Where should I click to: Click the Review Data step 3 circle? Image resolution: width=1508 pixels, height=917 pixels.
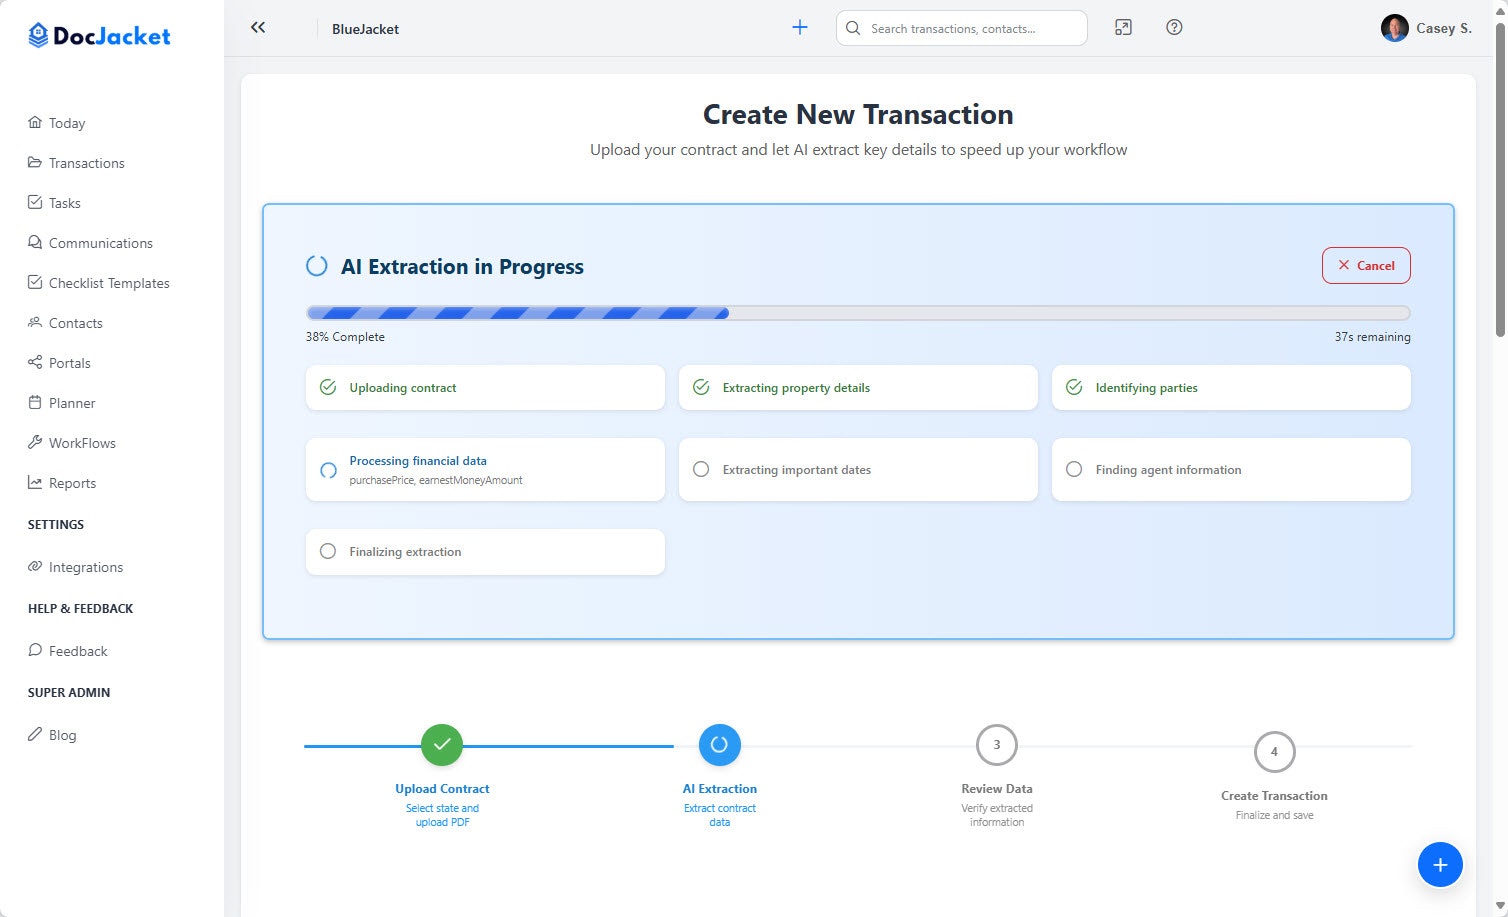coord(997,744)
